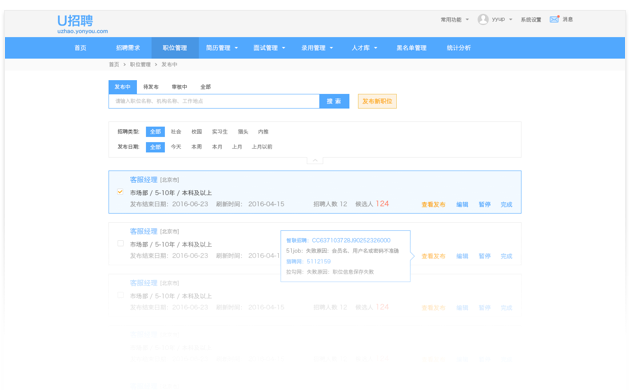
Task: Select 全部 in 发布日期 filter
Action: click(x=155, y=147)
